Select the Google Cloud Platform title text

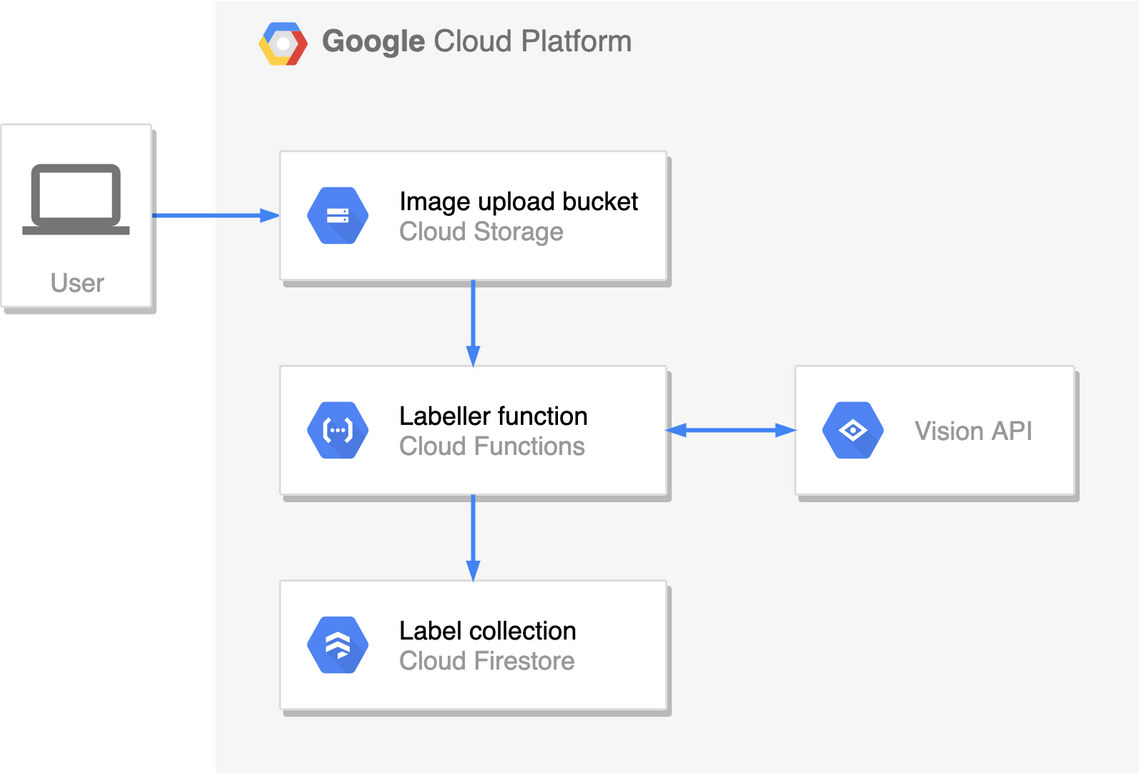(x=476, y=42)
